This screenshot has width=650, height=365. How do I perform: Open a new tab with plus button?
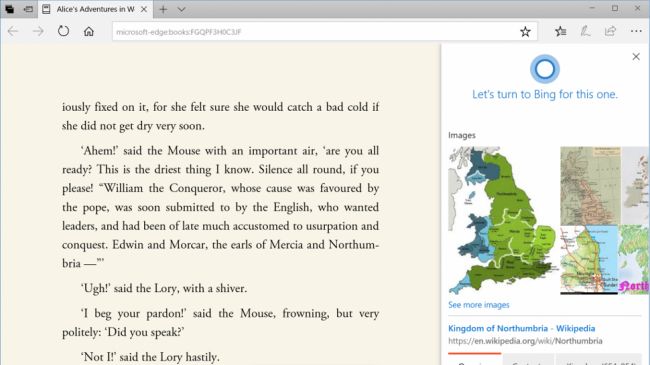[x=163, y=9]
